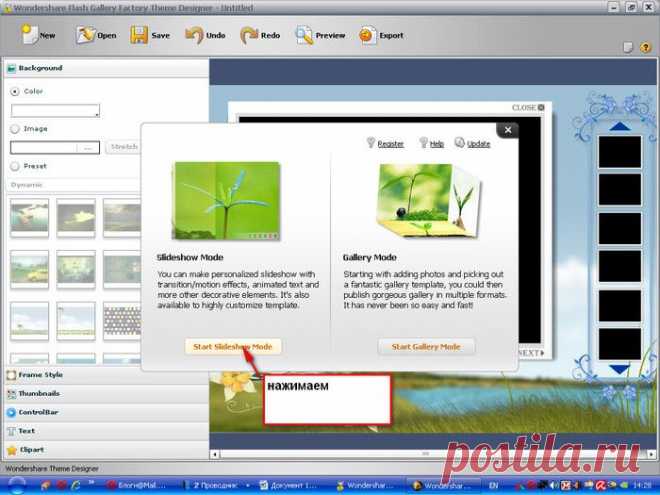Choose first preset thumbnail in top row
660x495 pixels.
[29, 218]
